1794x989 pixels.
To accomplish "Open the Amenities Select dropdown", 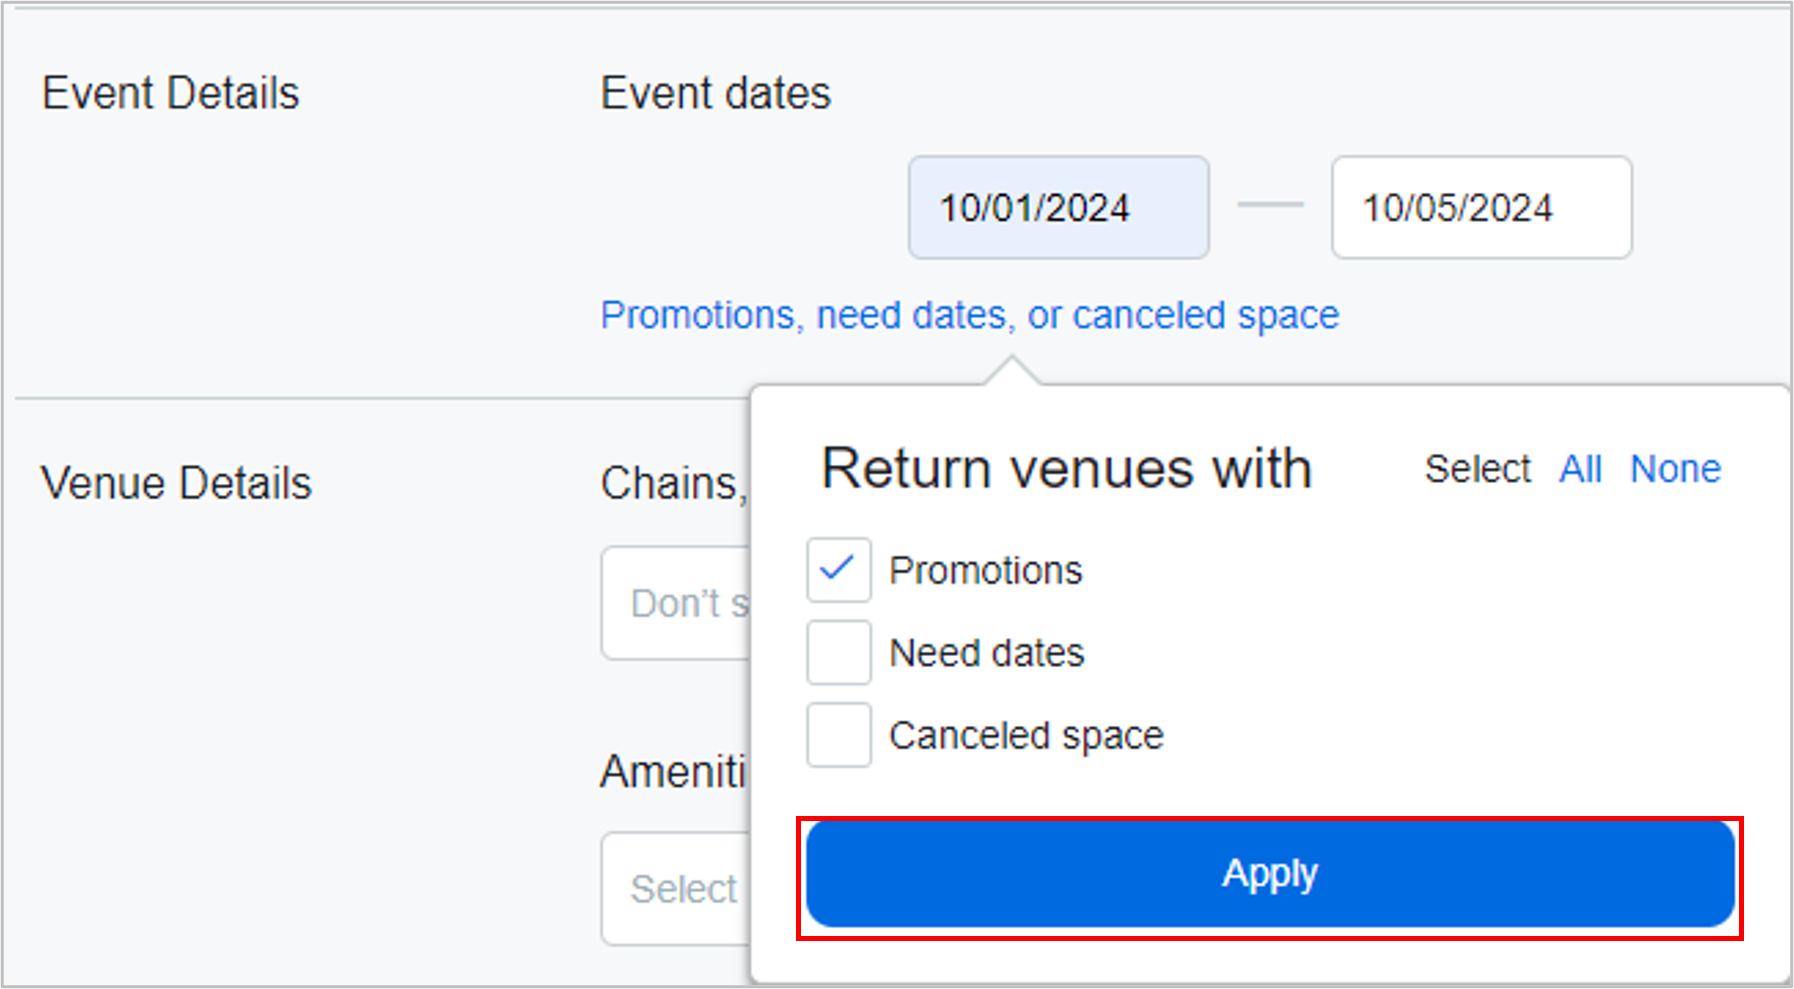I will coord(677,888).
